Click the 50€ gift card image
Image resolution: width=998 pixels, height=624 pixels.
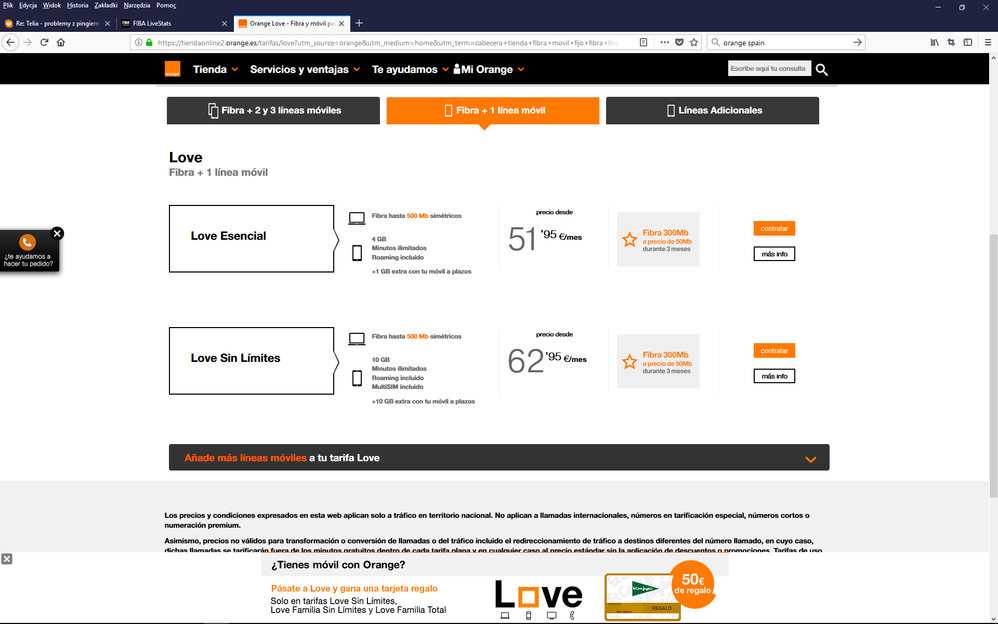point(643,597)
